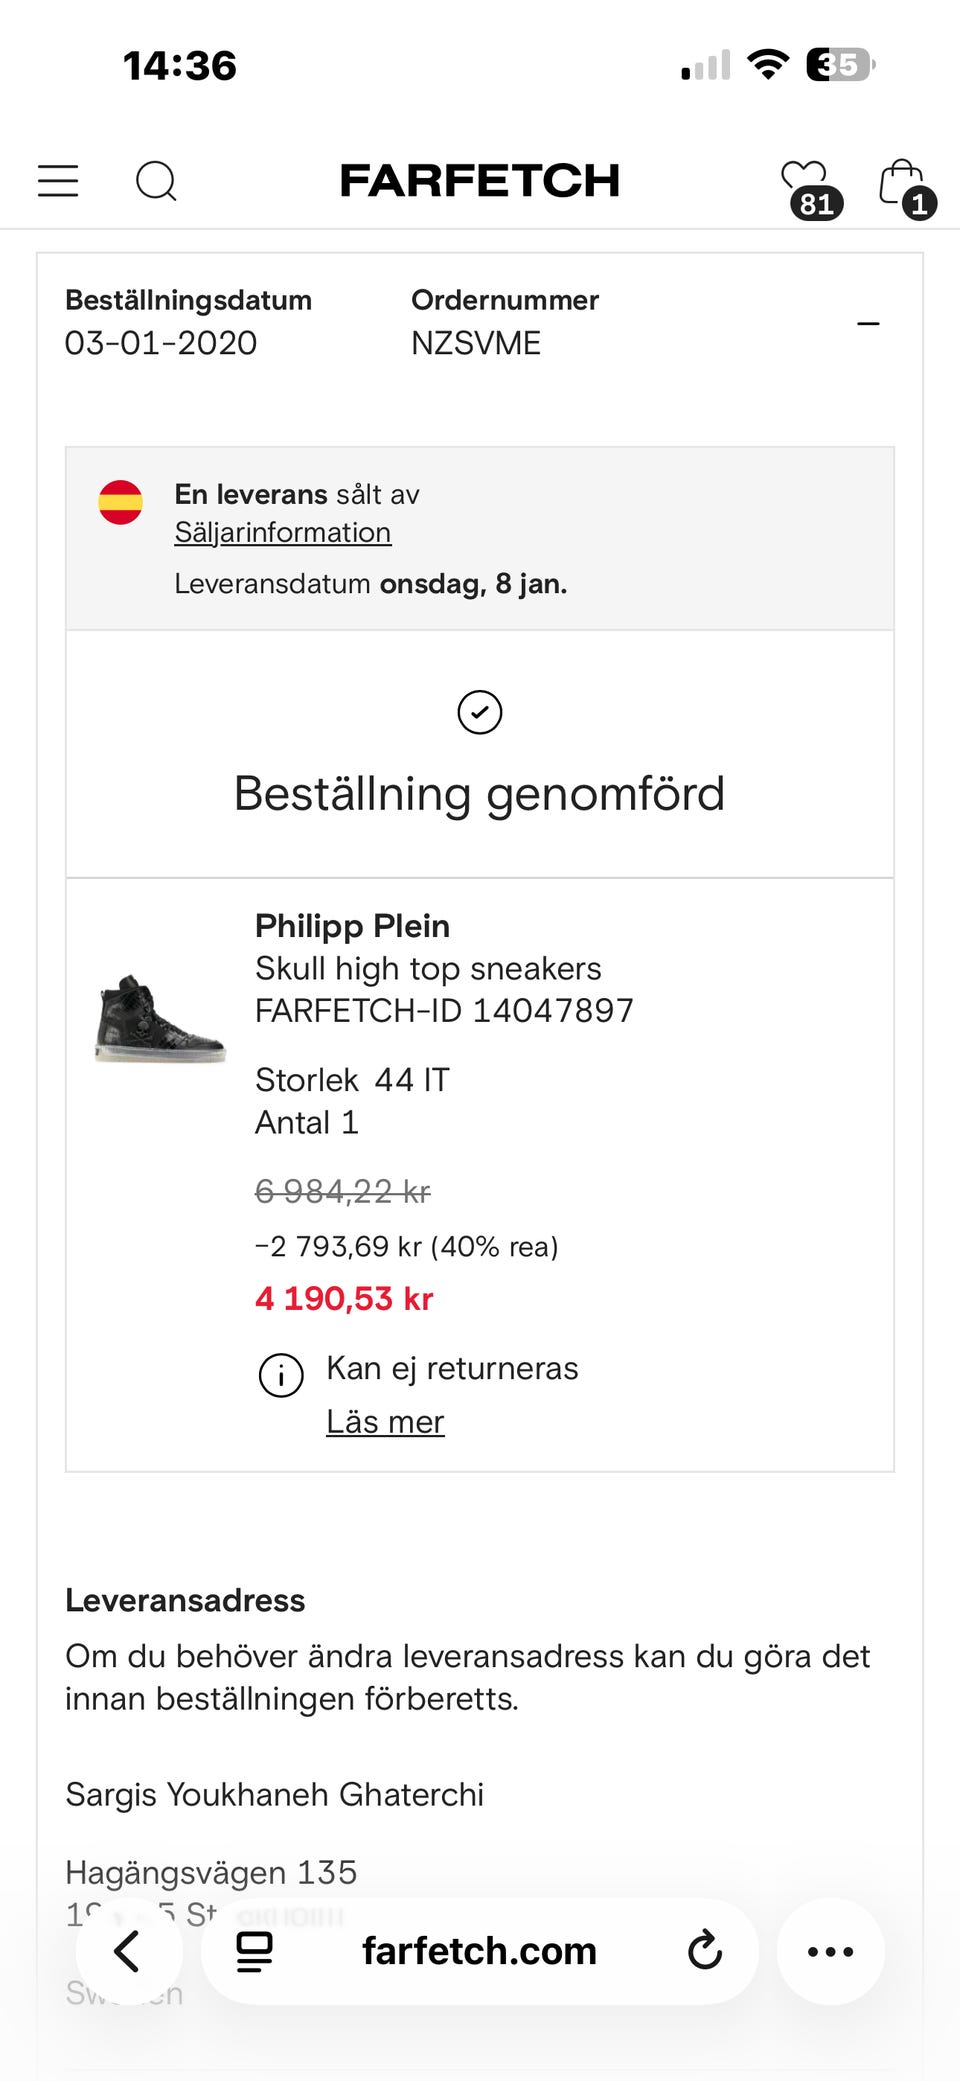The width and height of the screenshot is (960, 2081).
Task: Open the browser tabs overview icon
Action: pos(254,1951)
